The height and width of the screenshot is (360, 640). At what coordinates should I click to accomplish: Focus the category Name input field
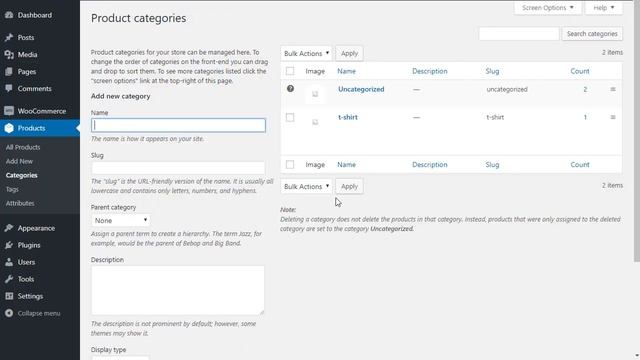click(178, 125)
